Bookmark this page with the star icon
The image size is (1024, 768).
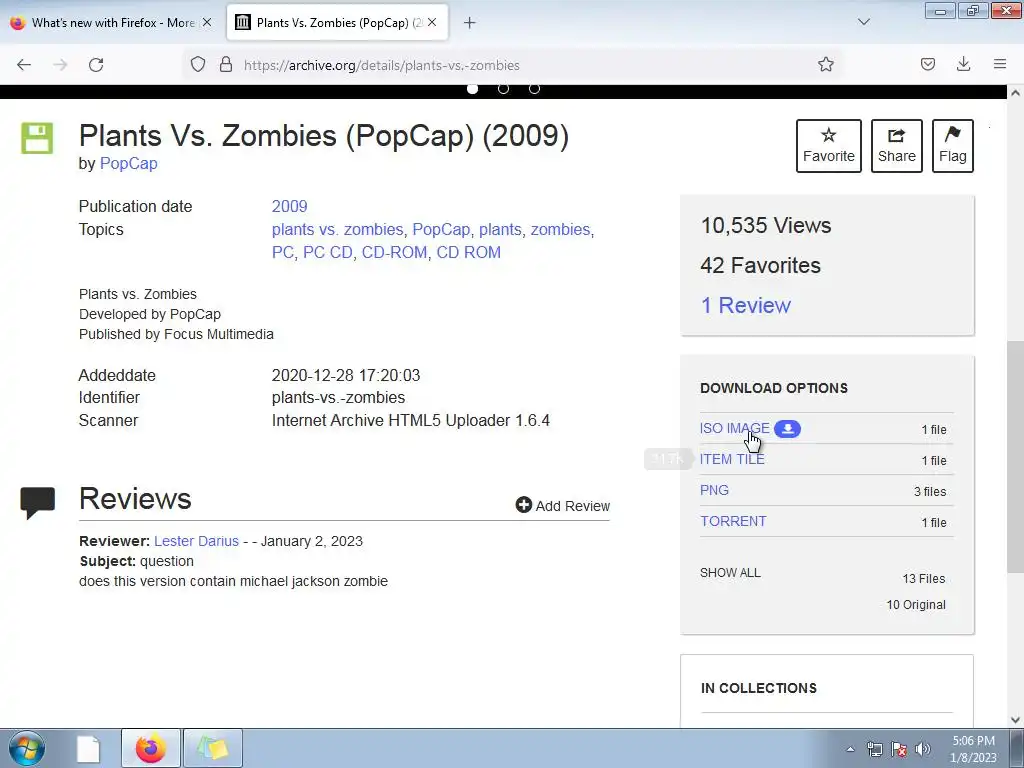[x=825, y=64]
